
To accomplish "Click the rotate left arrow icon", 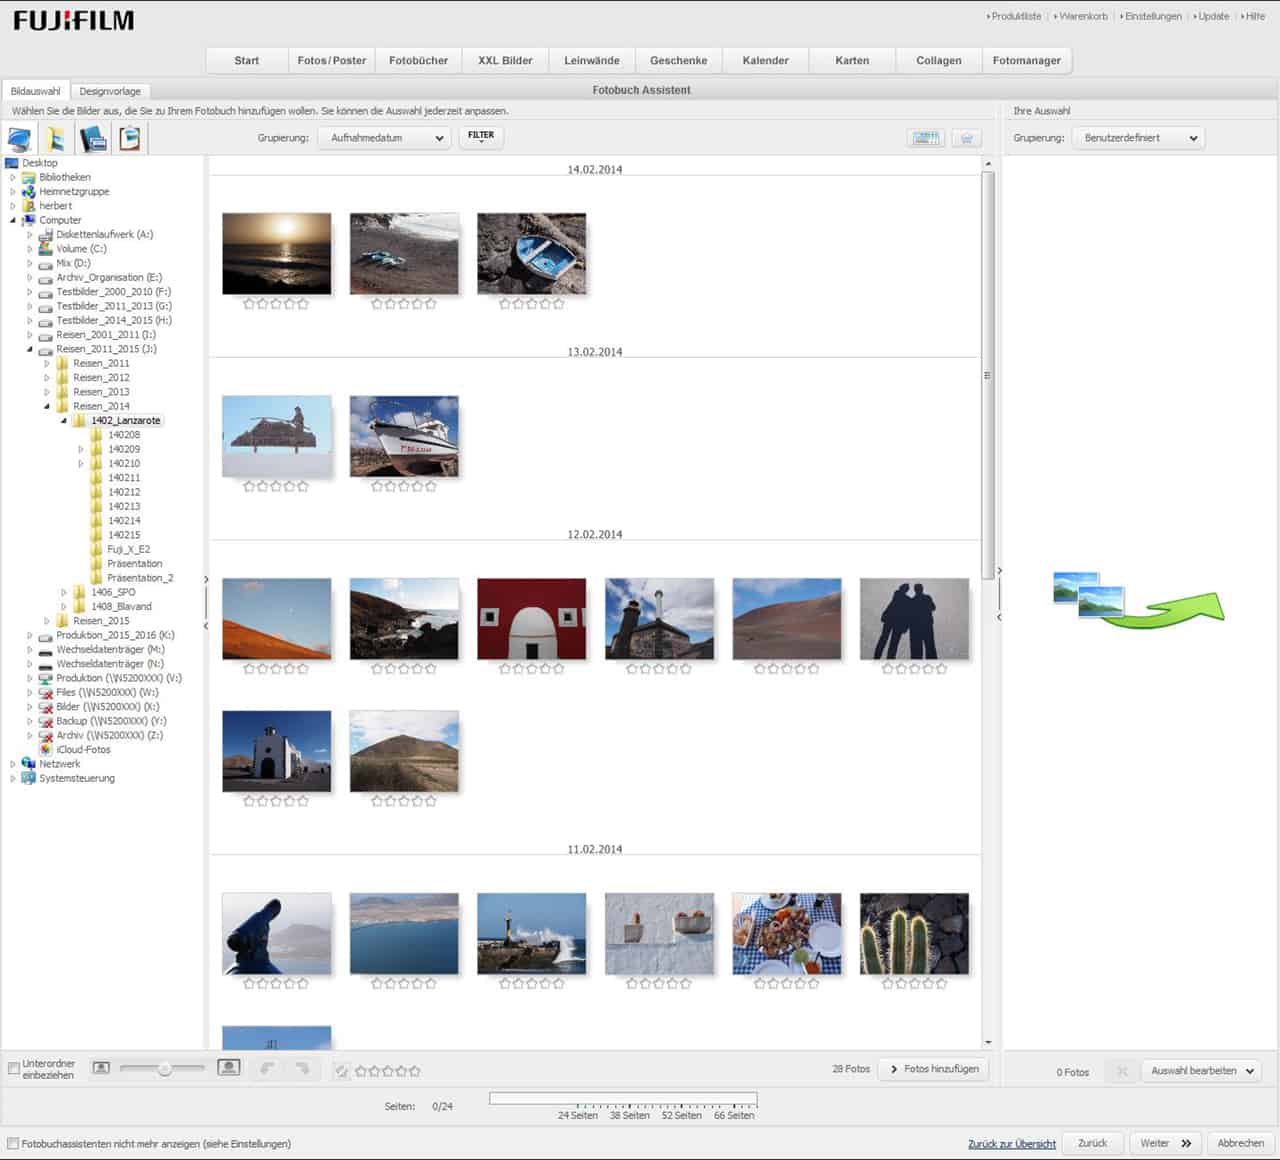I will pos(267,1069).
